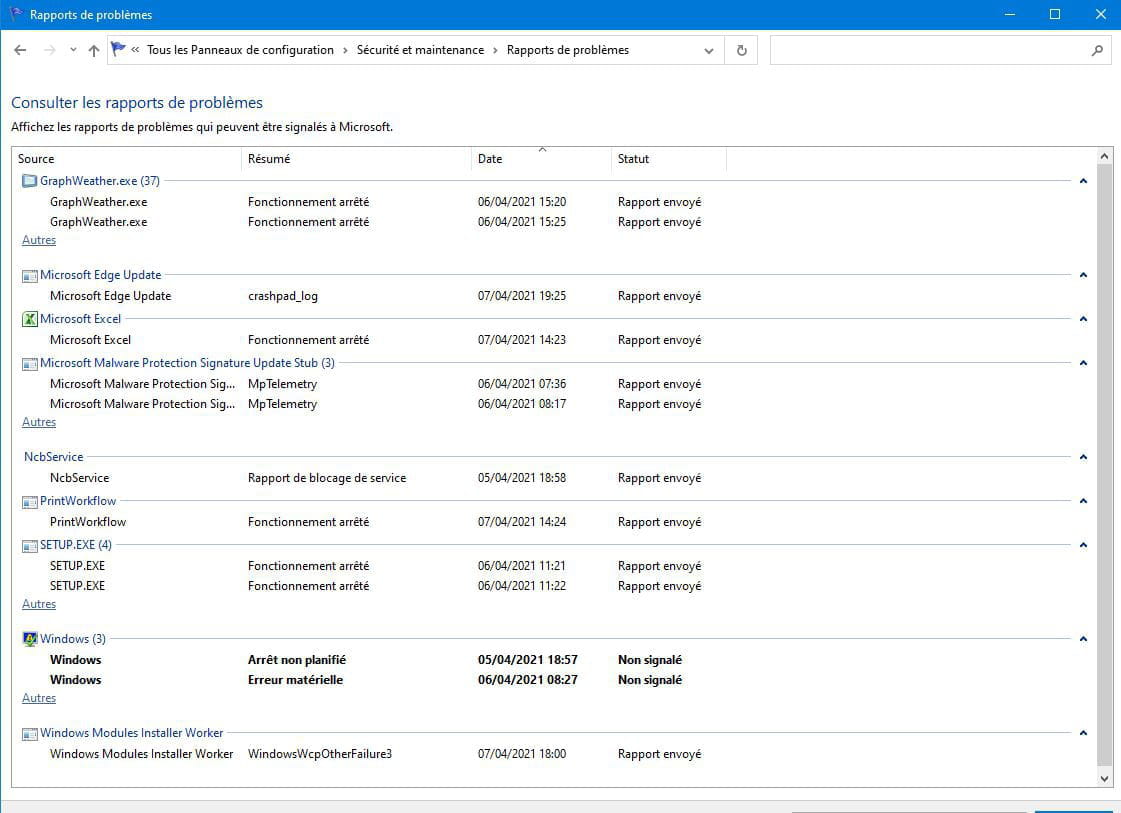The height and width of the screenshot is (813, 1121).
Task: Show Autres reports under Windows group
Action: tap(39, 698)
